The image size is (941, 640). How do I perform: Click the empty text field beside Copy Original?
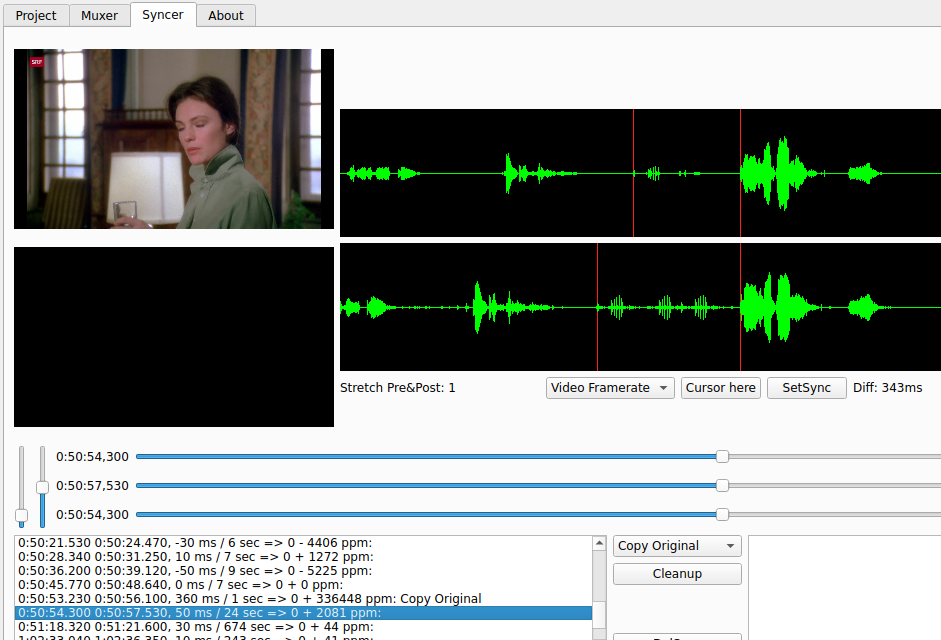pyautogui.click(x=844, y=588)
